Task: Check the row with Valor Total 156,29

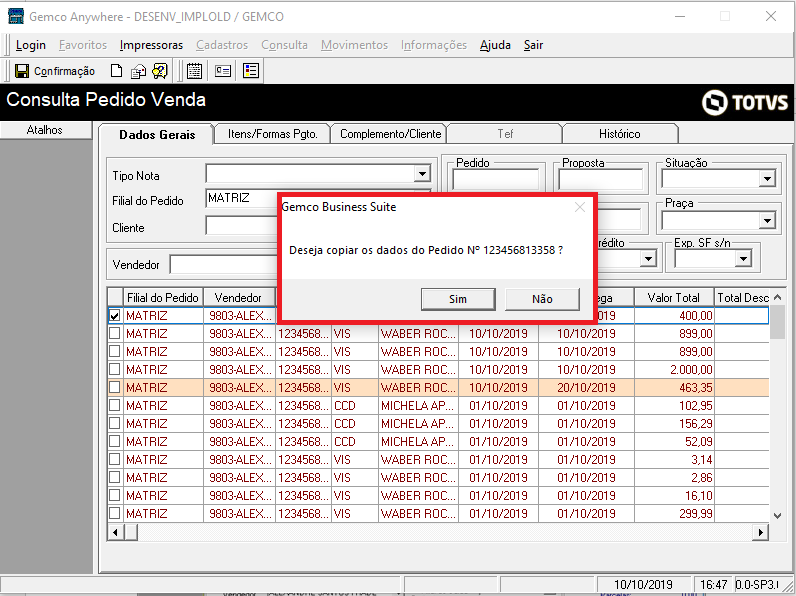Action: [115, 423]
